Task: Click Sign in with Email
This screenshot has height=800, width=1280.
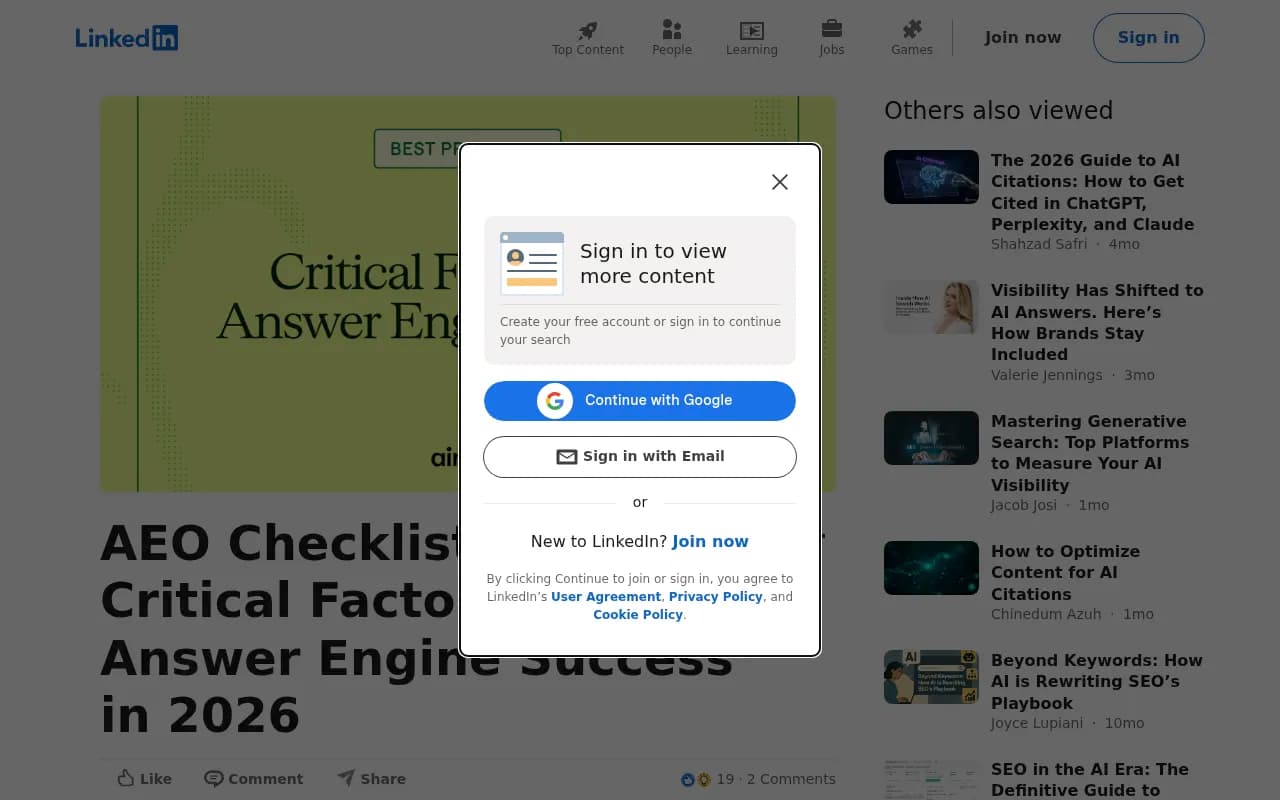Action: point(640,457)
